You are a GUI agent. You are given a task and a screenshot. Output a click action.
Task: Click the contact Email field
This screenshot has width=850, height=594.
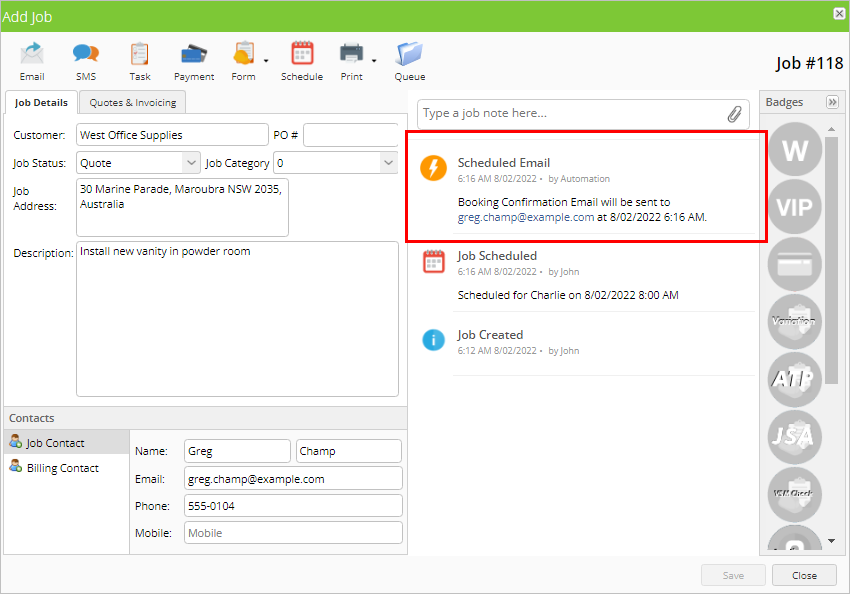(x=293, y=479)
